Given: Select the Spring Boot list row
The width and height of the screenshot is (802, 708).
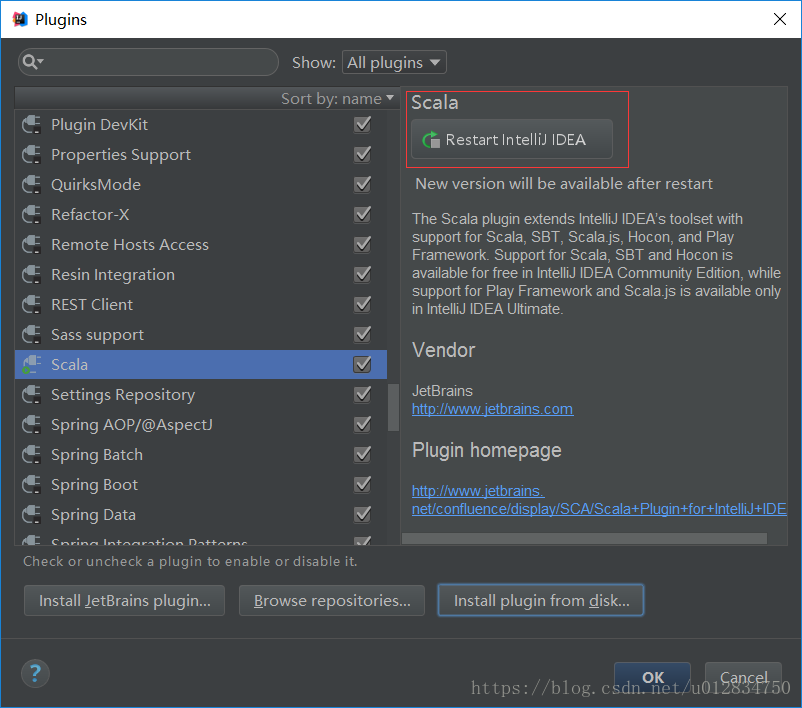Looking at the screenshot, I should click(x=201, y=484).
